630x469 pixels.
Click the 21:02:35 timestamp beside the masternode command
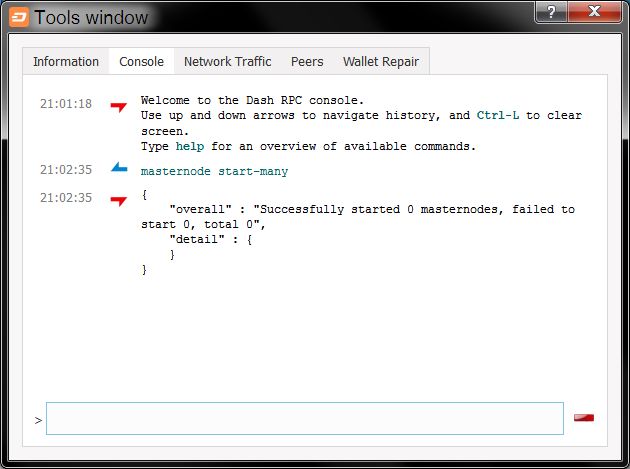pyautogui.click(x=66, y=170)
